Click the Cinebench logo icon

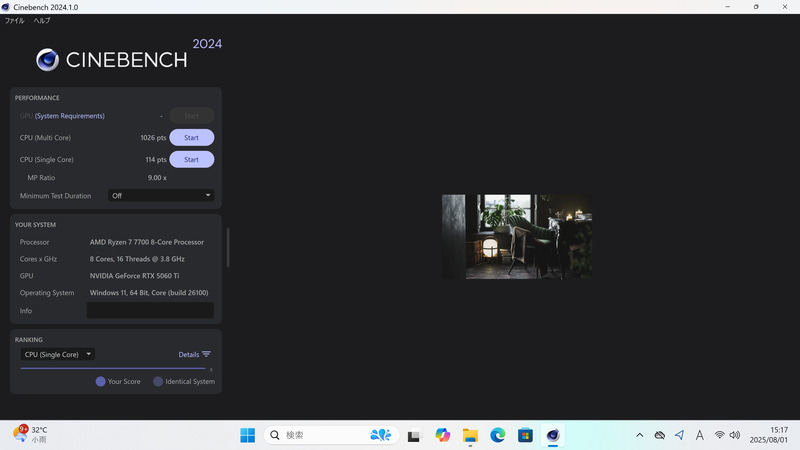click(47, 60)
